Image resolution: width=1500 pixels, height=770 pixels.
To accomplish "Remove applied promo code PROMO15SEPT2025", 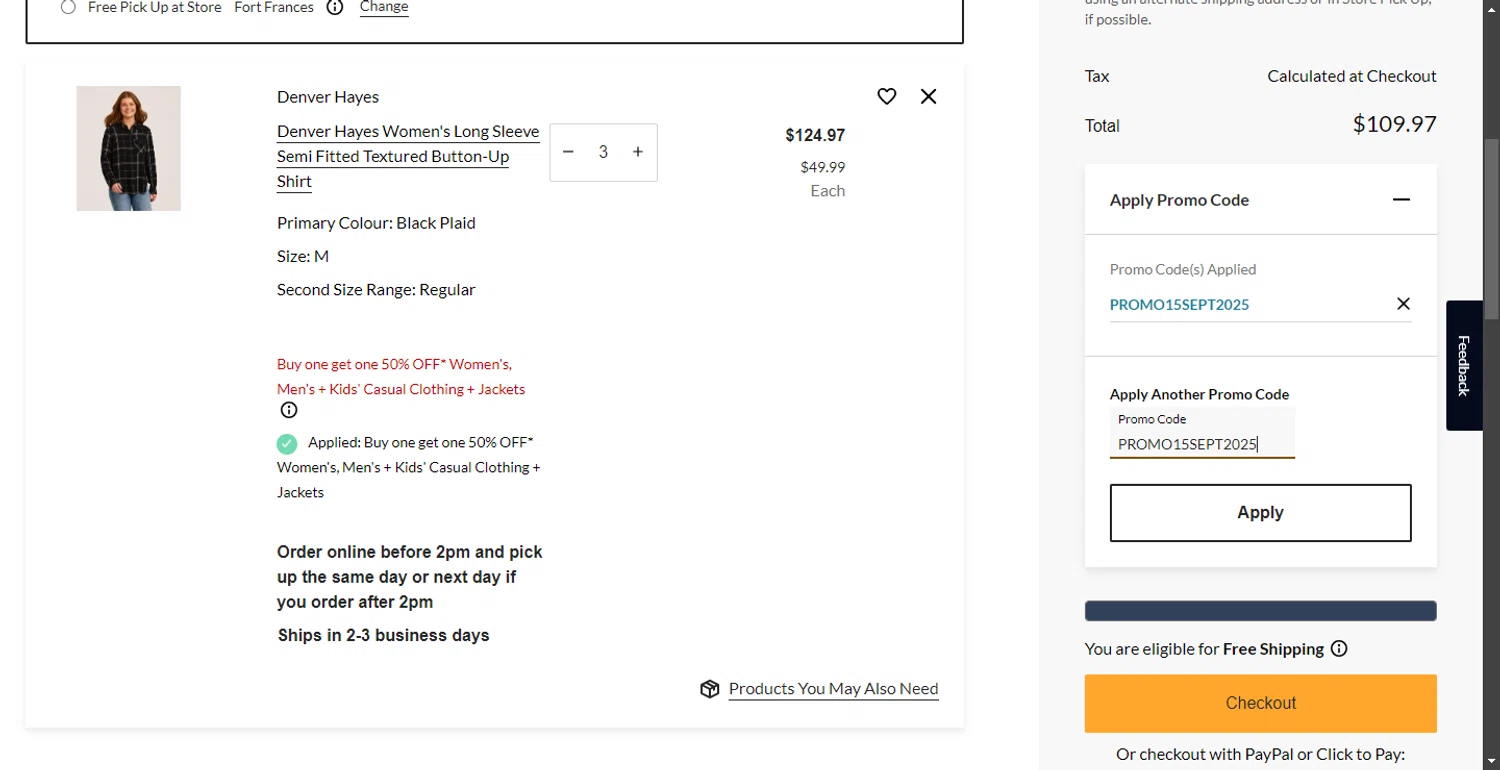I will [x=1403, y=304].
